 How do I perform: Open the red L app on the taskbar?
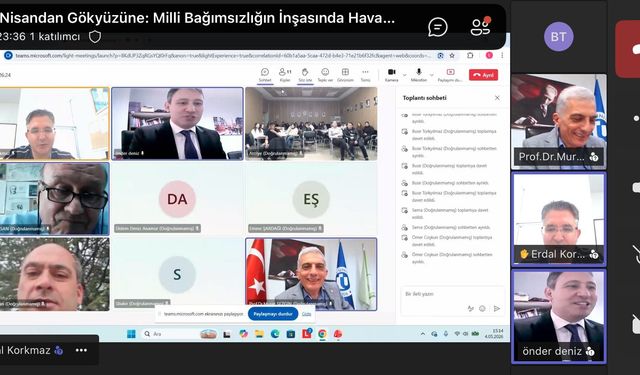pyautogui.click(x=307, y=334)
